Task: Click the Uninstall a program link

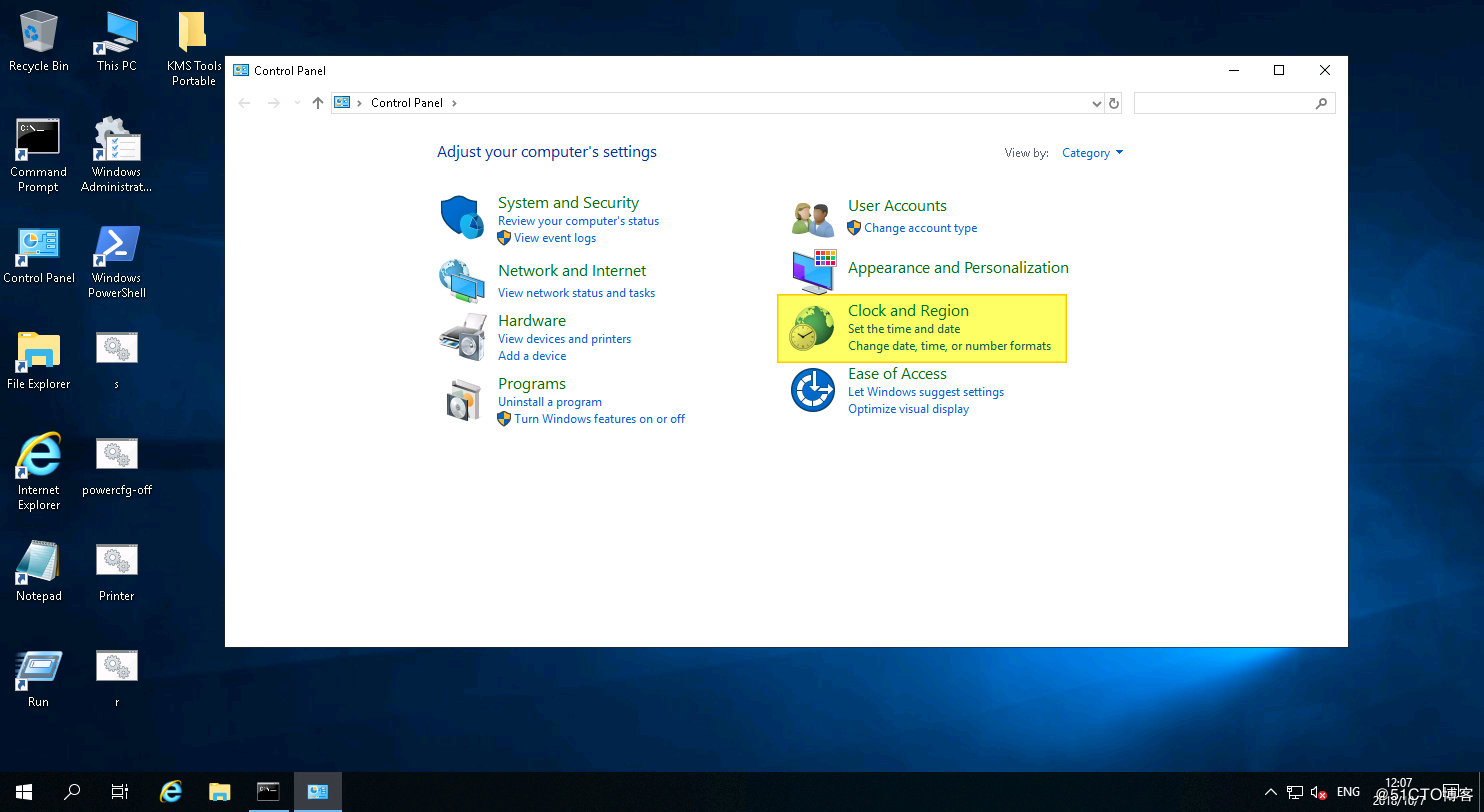Action: click(x=550, y=402)
